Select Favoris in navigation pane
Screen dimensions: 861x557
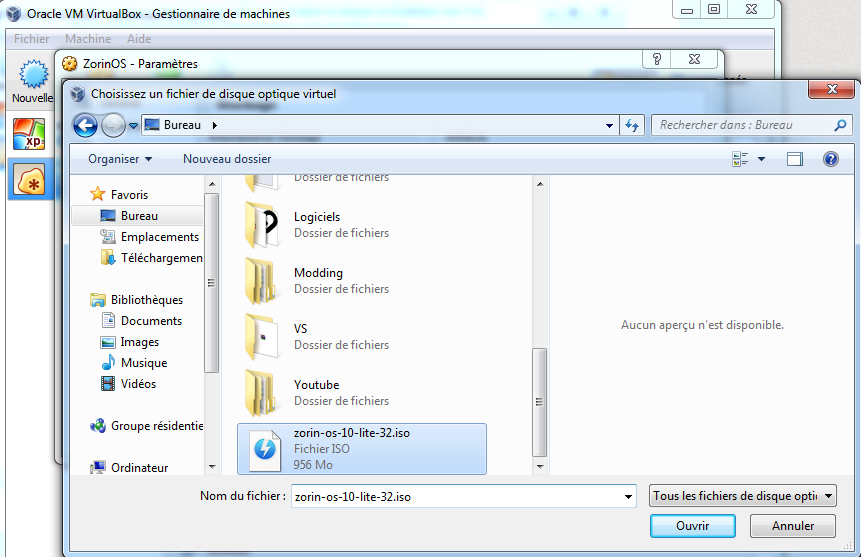click(129, 194)
